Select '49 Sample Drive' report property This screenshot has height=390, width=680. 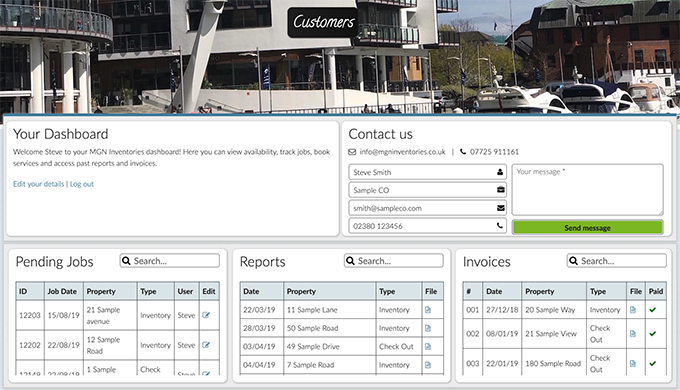click(330, 347)
